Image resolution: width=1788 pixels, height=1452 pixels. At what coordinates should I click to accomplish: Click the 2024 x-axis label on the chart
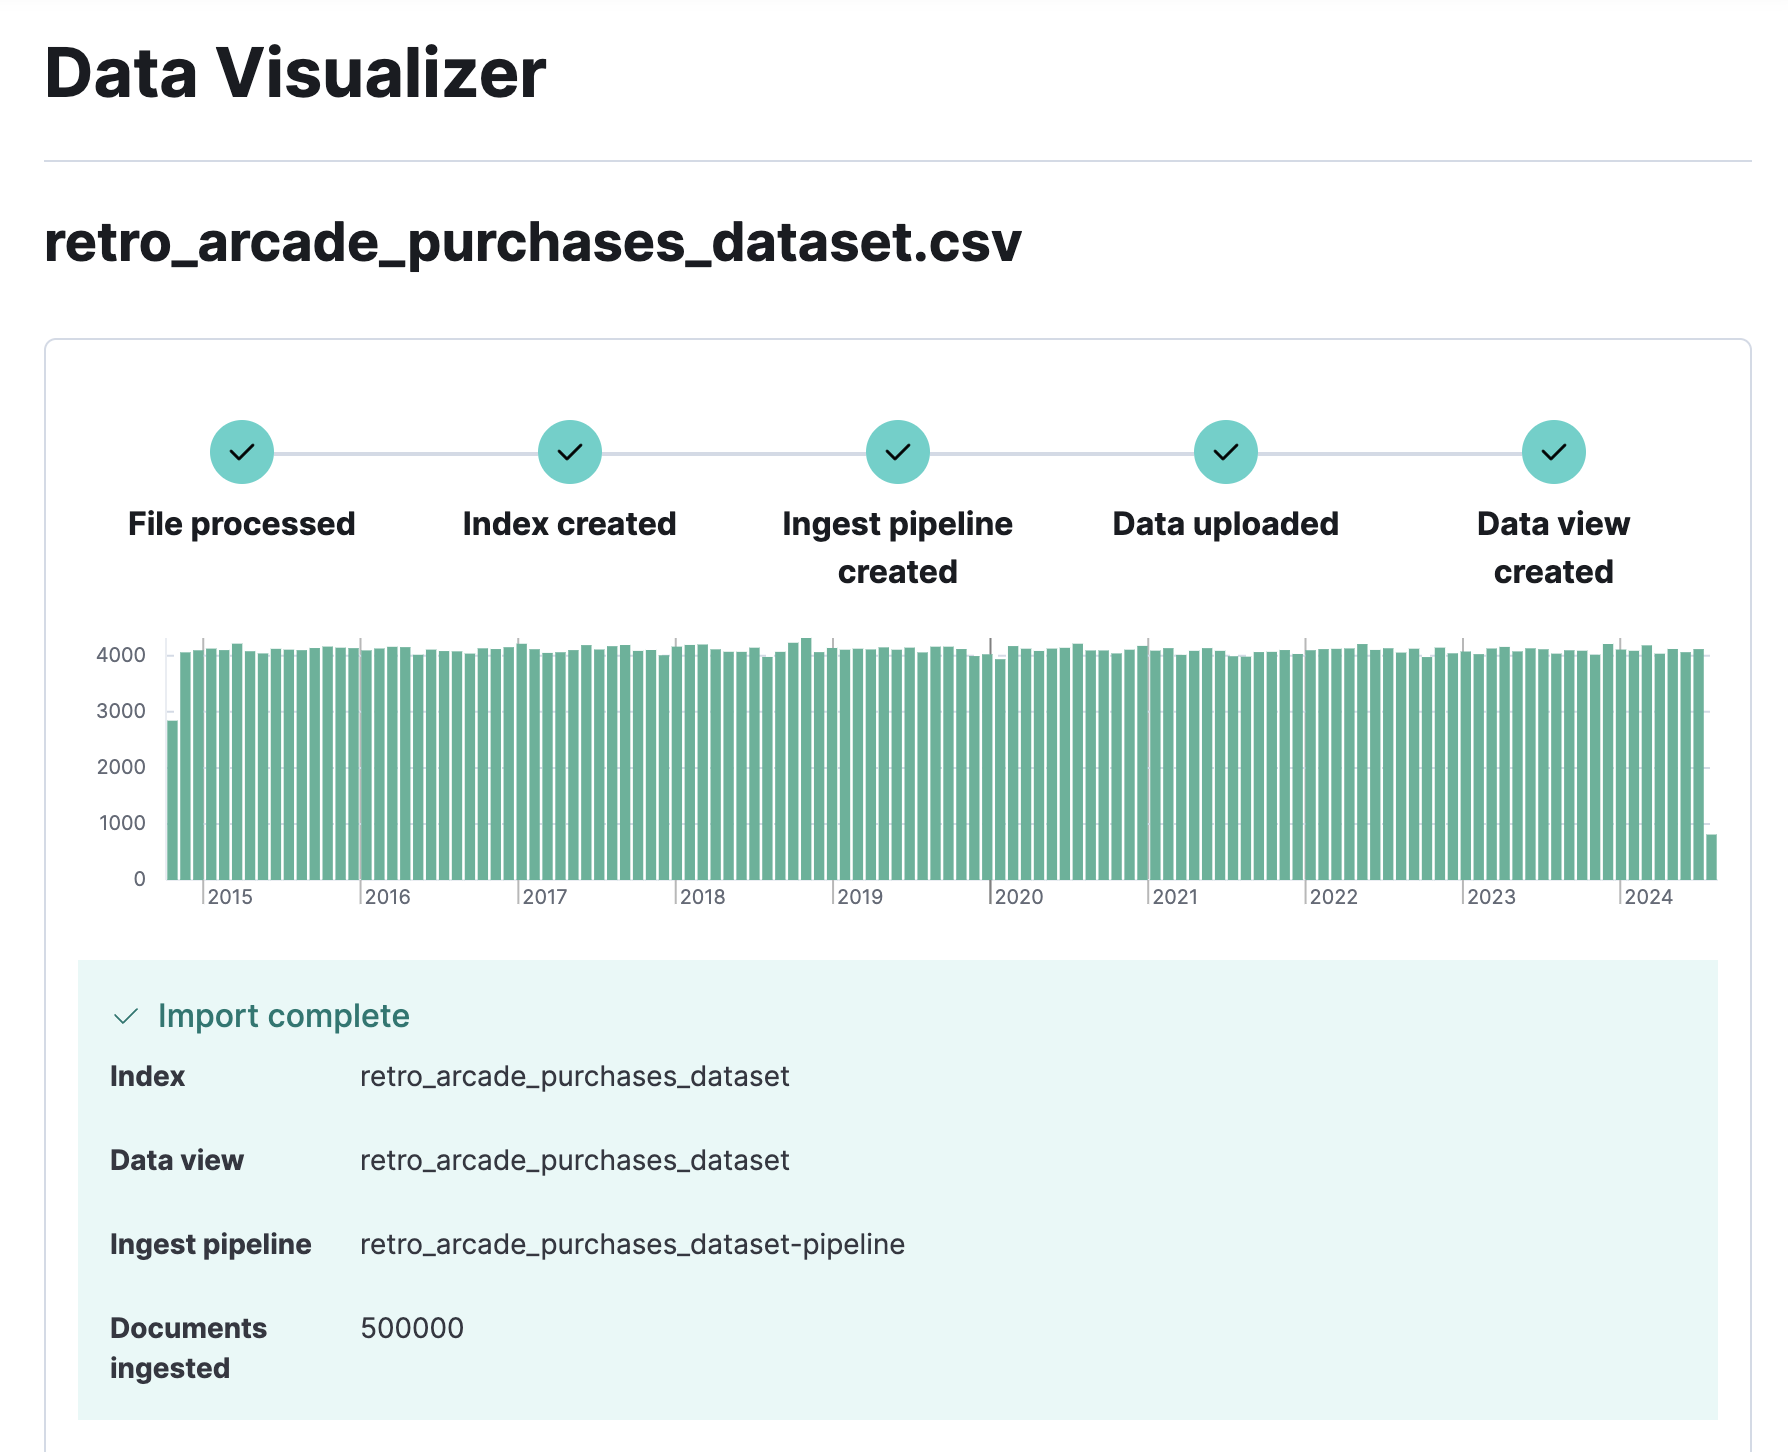[1649, 897]
